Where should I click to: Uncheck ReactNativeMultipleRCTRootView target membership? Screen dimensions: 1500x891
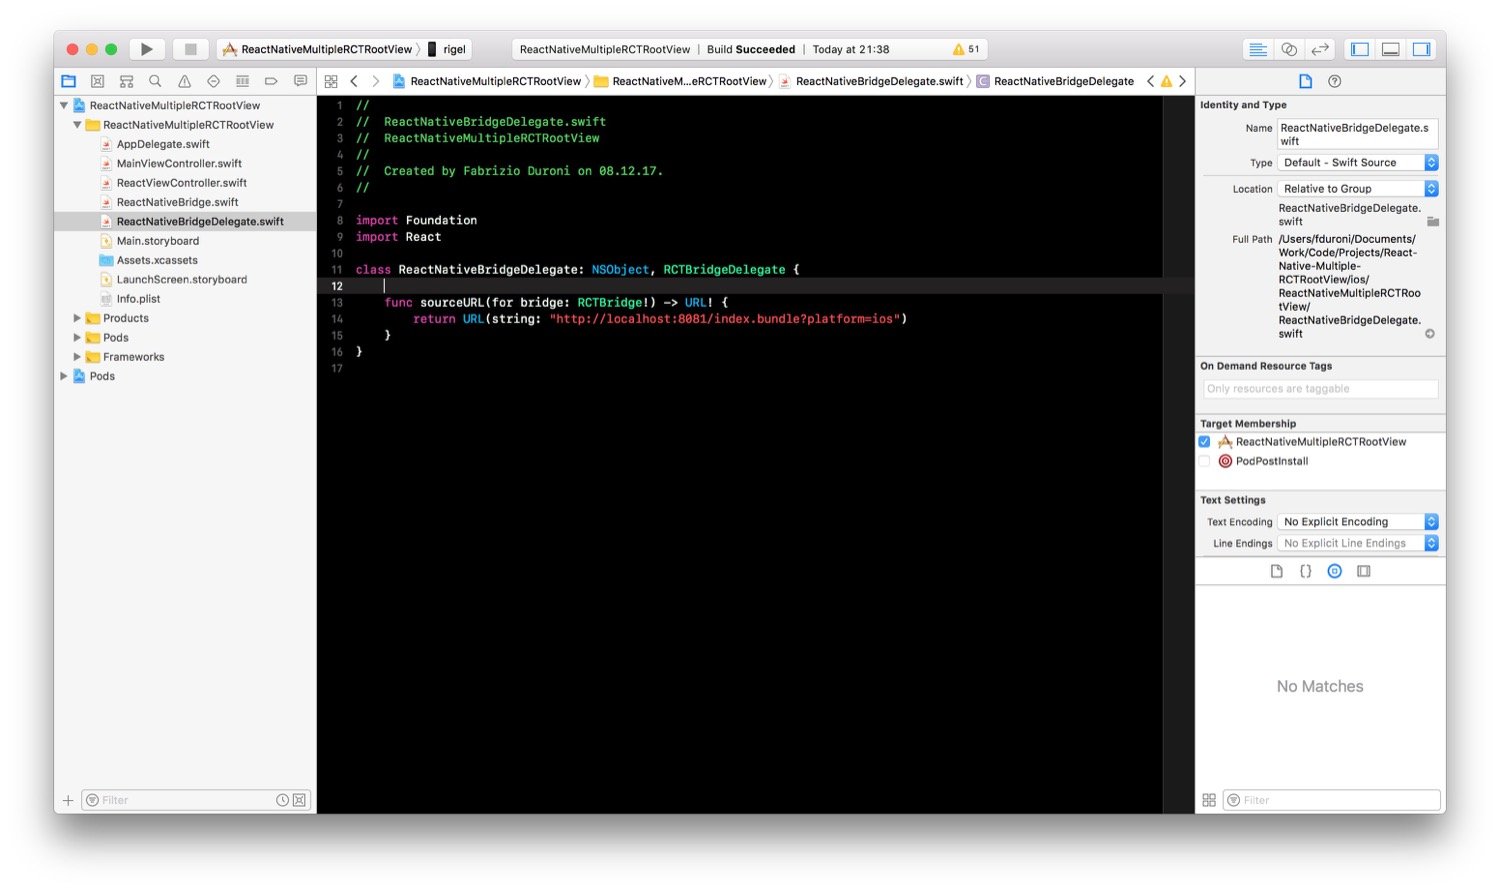[x=1204, y=441]
